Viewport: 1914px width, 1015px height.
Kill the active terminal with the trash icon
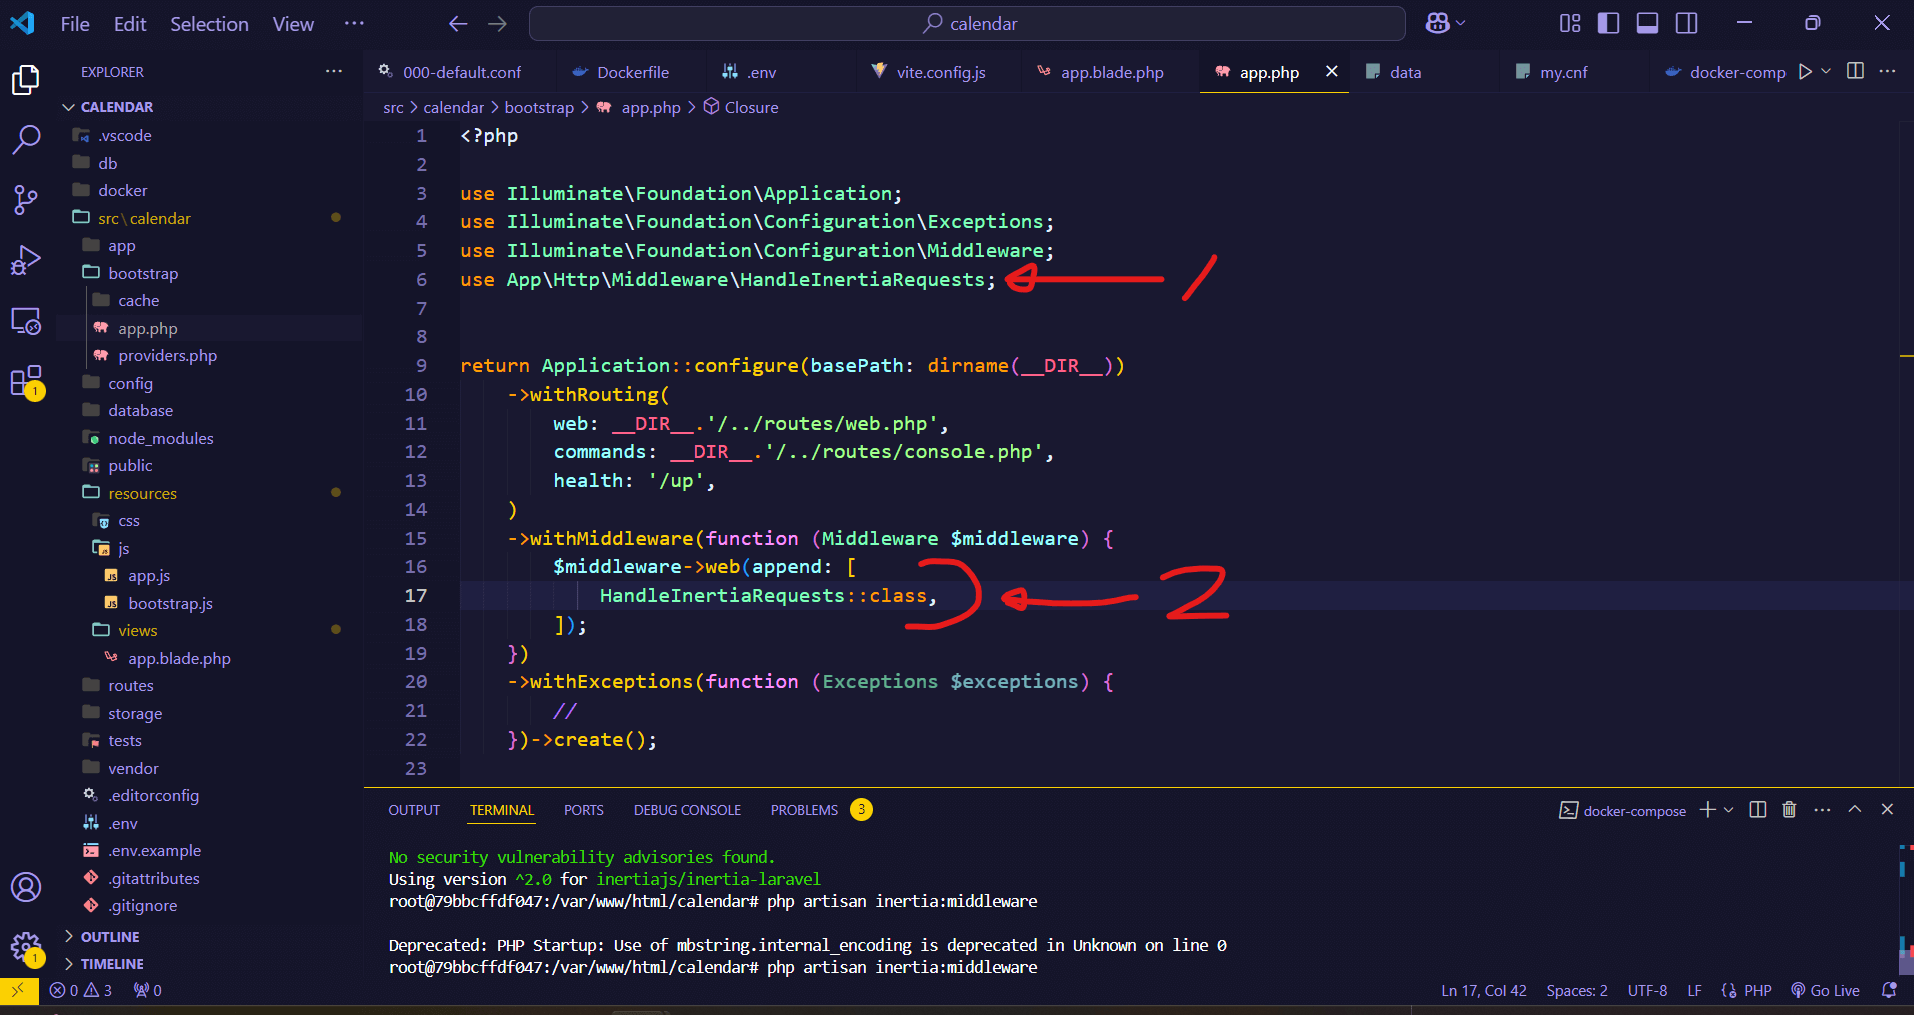click(1788, 810)
